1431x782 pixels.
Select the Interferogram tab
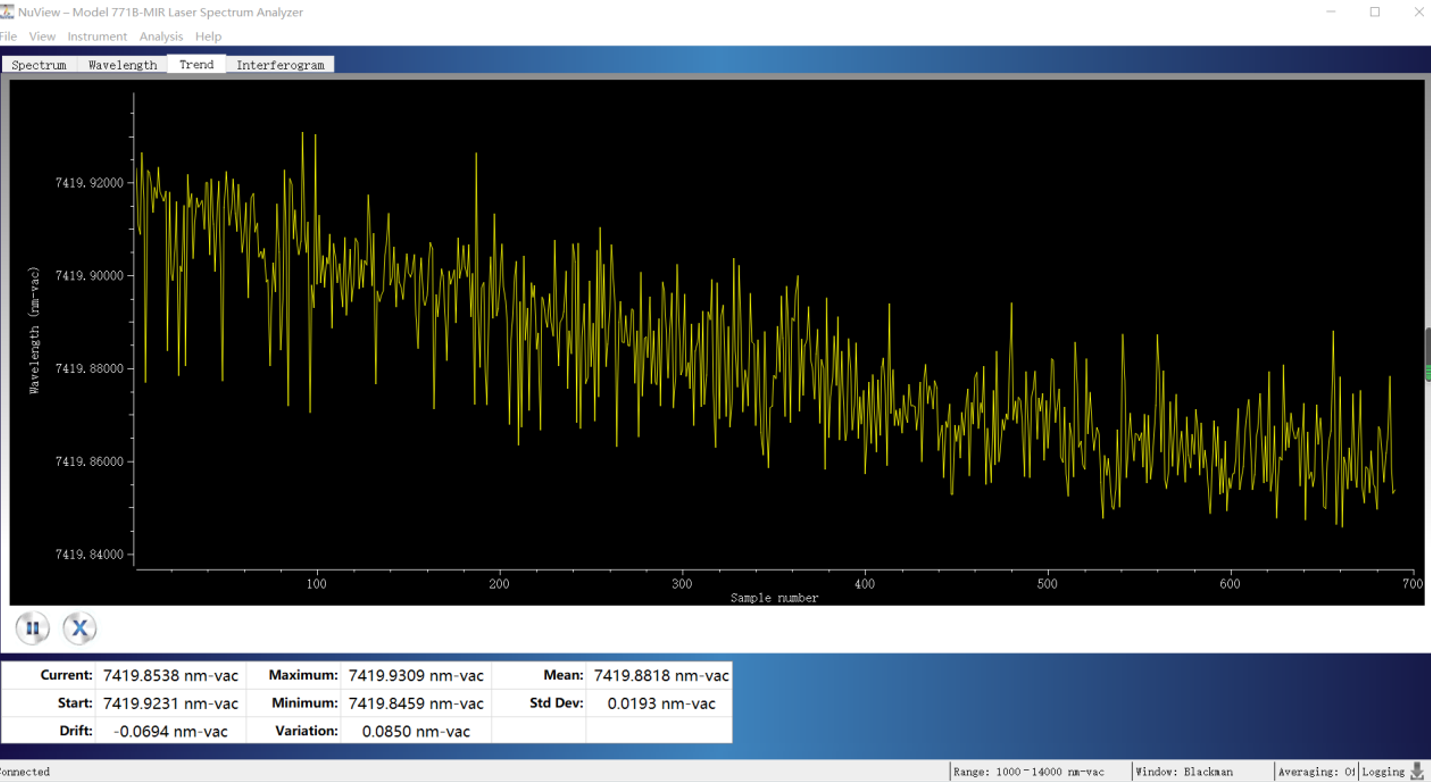(x=280, y=65)
